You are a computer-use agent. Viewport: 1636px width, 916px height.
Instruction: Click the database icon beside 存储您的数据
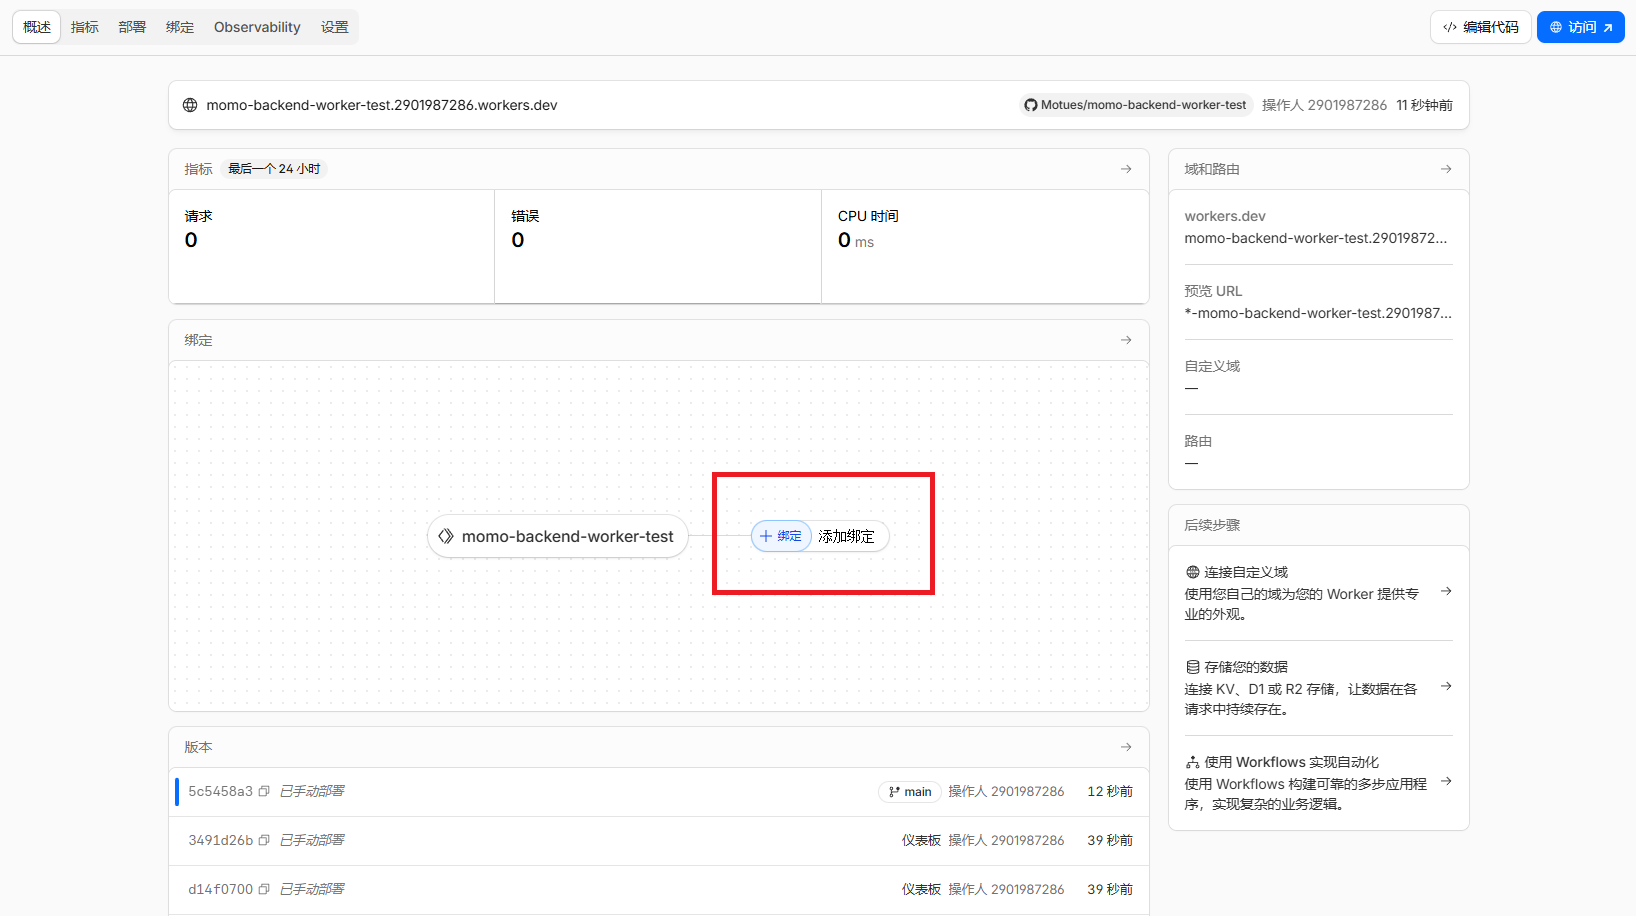pos(1193,667)
